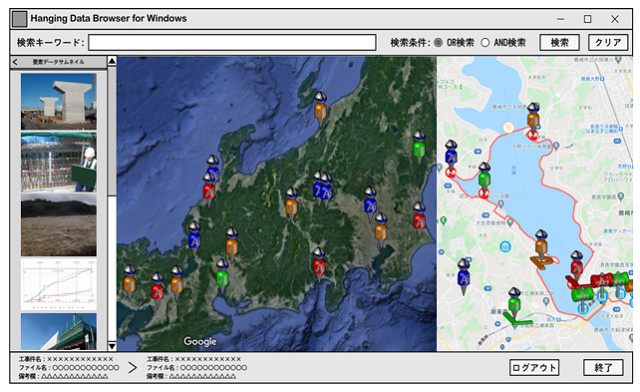Screen dimensions: 640x392
Task: Click the クリア clear button
Action: [608, 42]
